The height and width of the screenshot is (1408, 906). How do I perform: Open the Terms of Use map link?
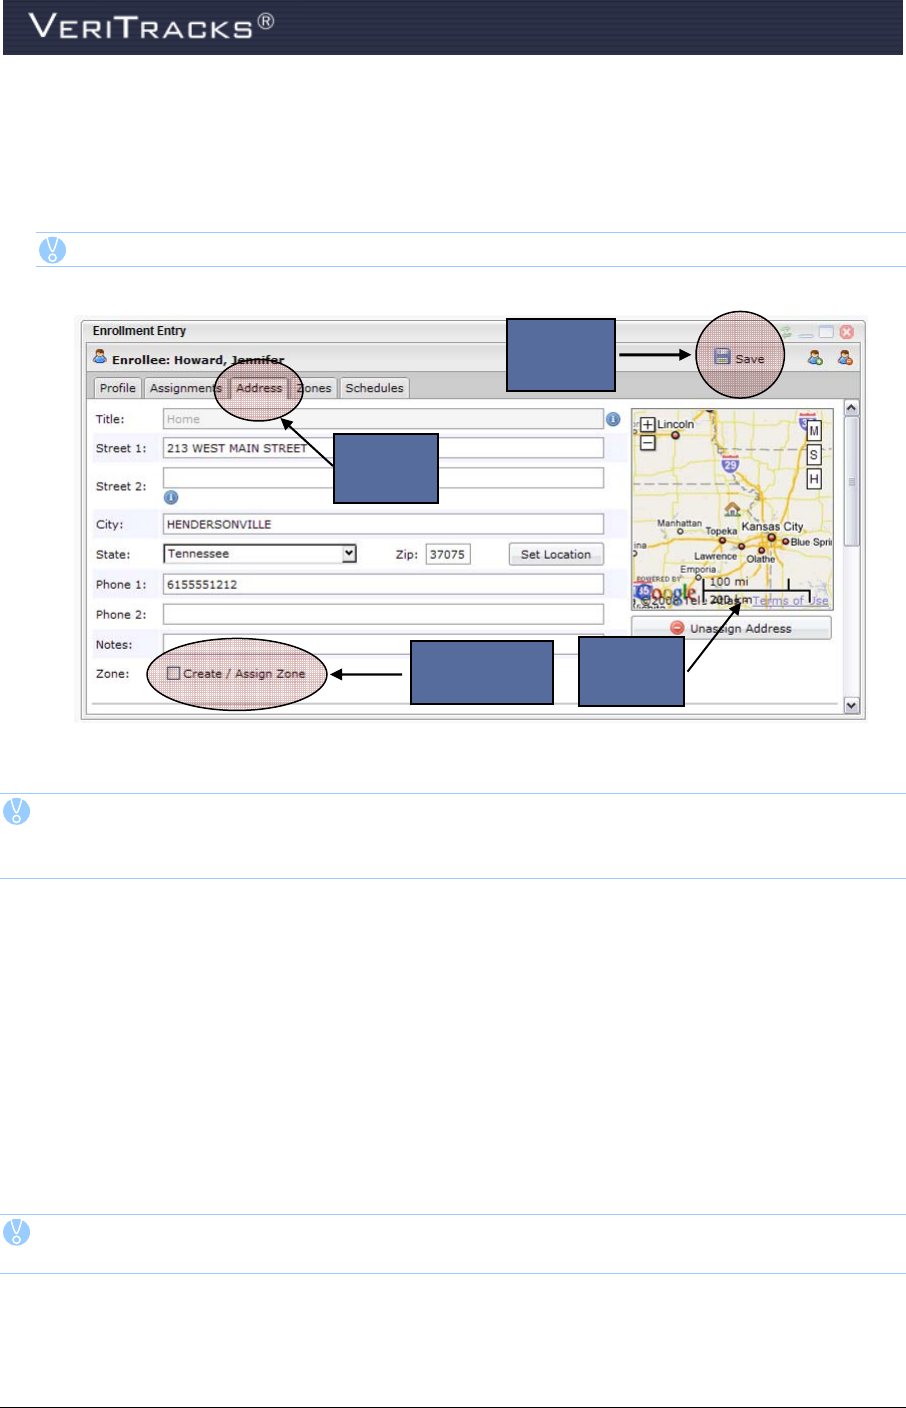click(x=791, y=601)
